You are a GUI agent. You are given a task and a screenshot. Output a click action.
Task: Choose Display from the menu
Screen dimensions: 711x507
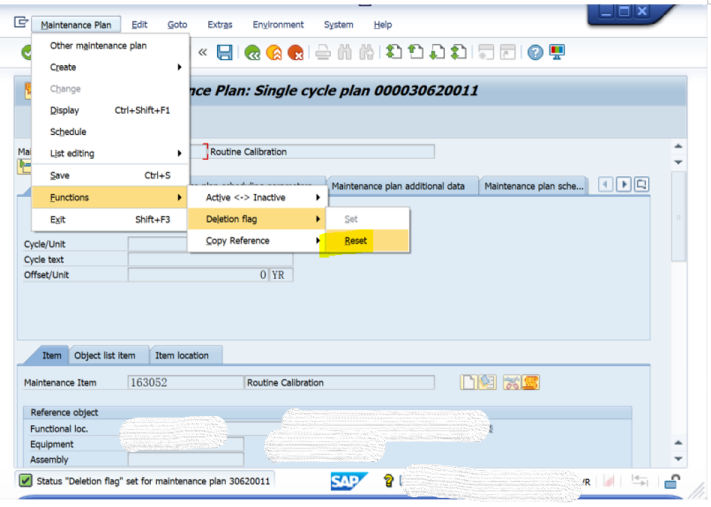click(110, 110)
